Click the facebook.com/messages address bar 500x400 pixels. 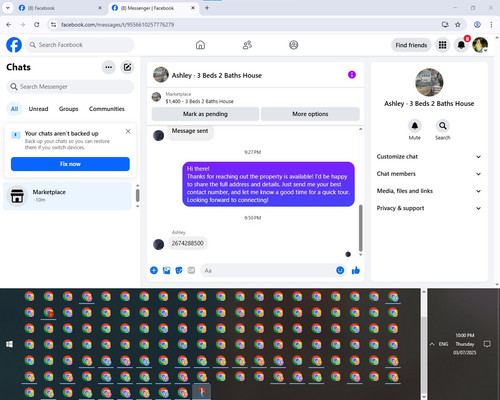117,25
